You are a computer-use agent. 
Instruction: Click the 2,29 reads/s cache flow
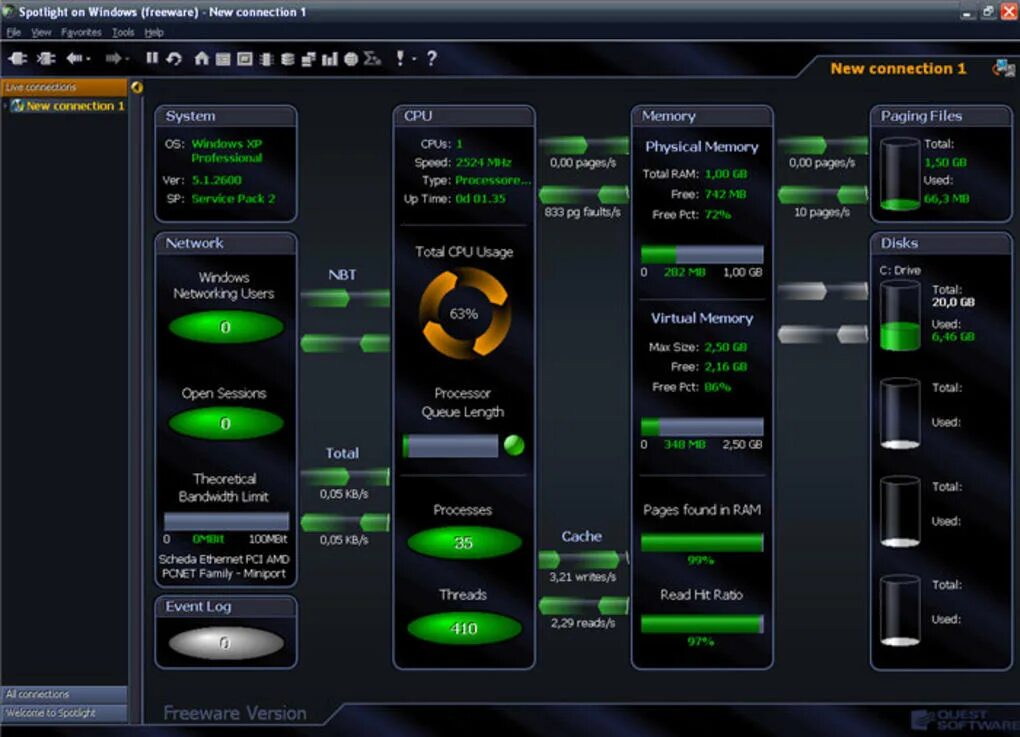tap(583, 606)
